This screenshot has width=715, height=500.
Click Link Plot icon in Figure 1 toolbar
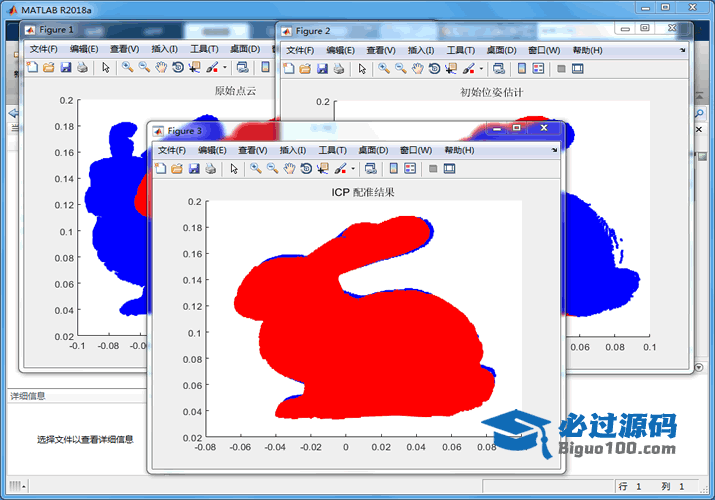point(243,67)
